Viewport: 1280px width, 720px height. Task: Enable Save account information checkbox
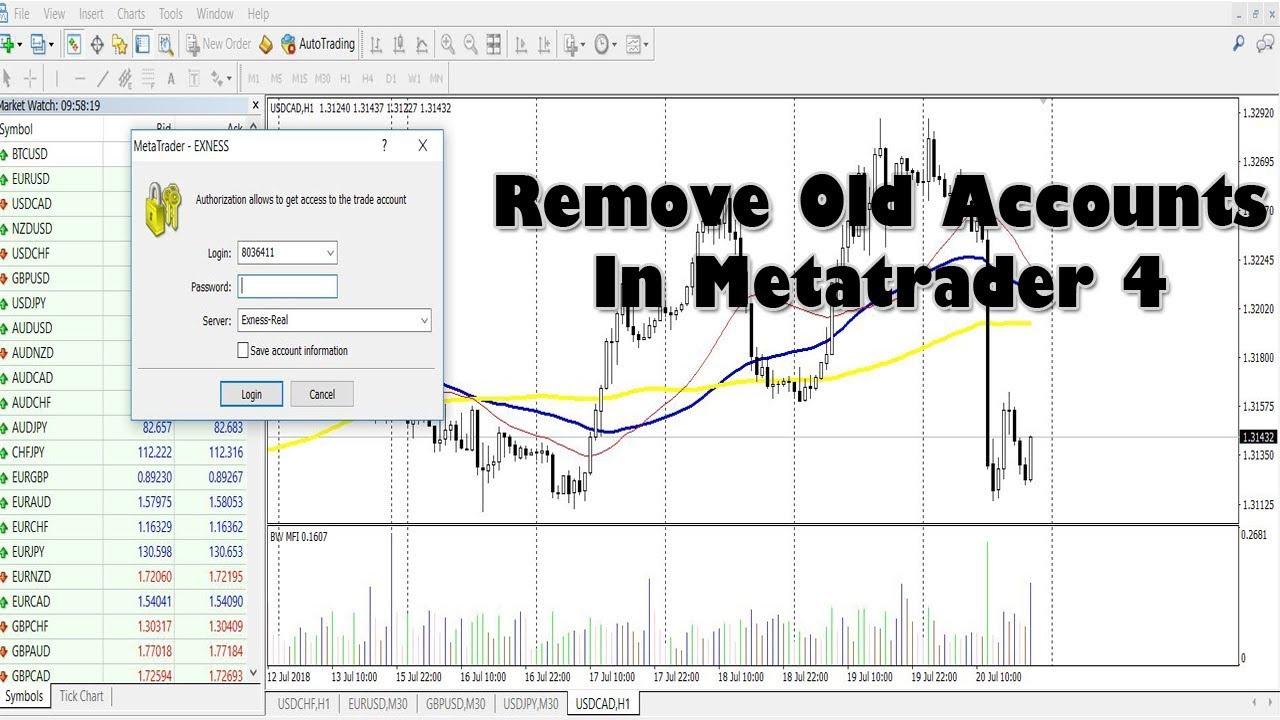(243, 351)
